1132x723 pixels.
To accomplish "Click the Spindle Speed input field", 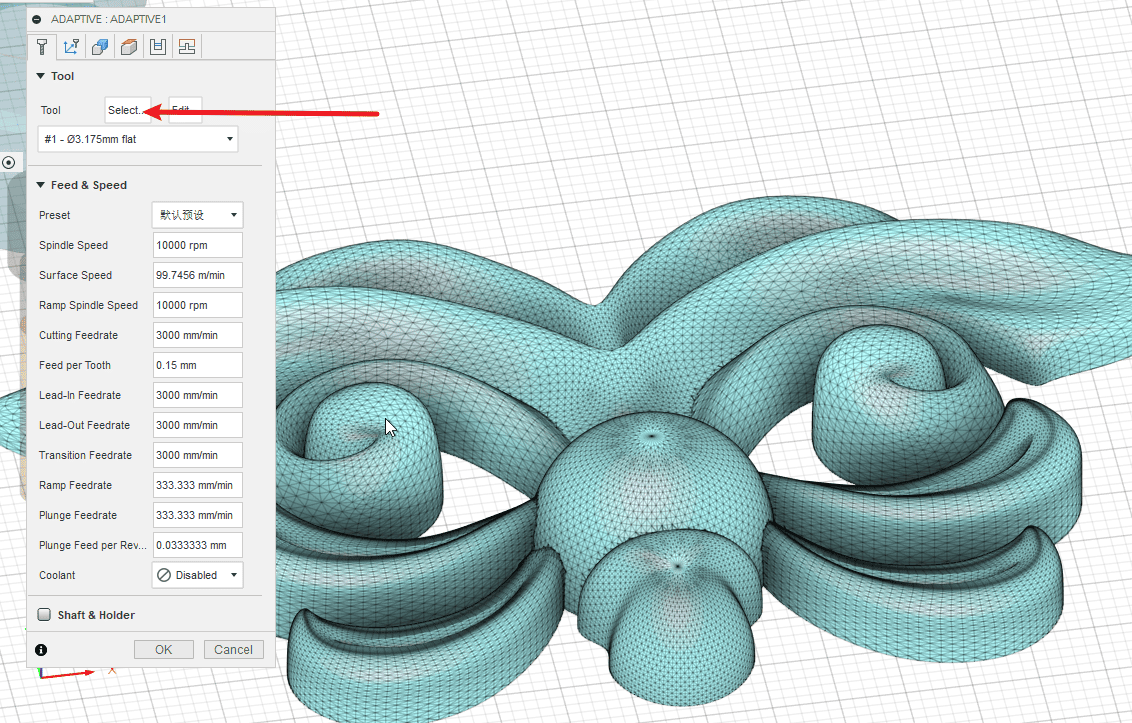I will pos(198,245).
